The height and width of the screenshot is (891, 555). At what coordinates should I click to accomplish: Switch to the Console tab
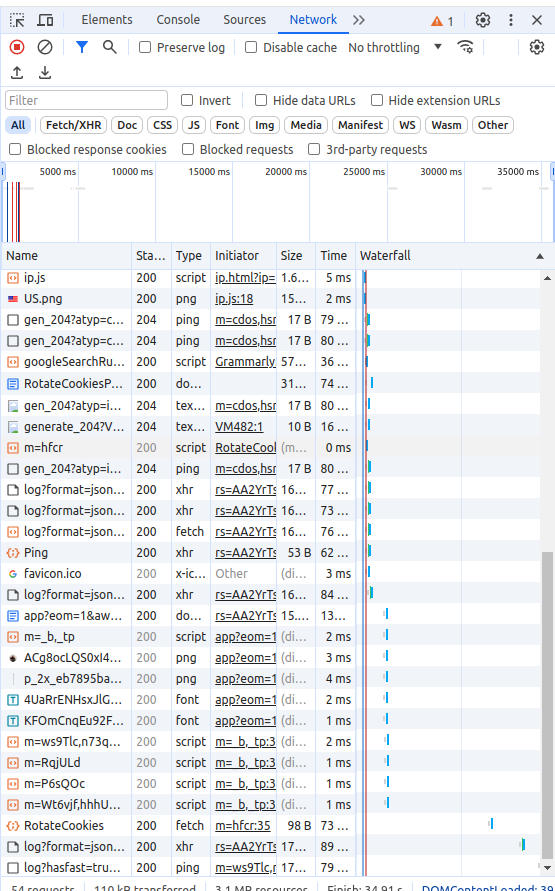point(178,20)
